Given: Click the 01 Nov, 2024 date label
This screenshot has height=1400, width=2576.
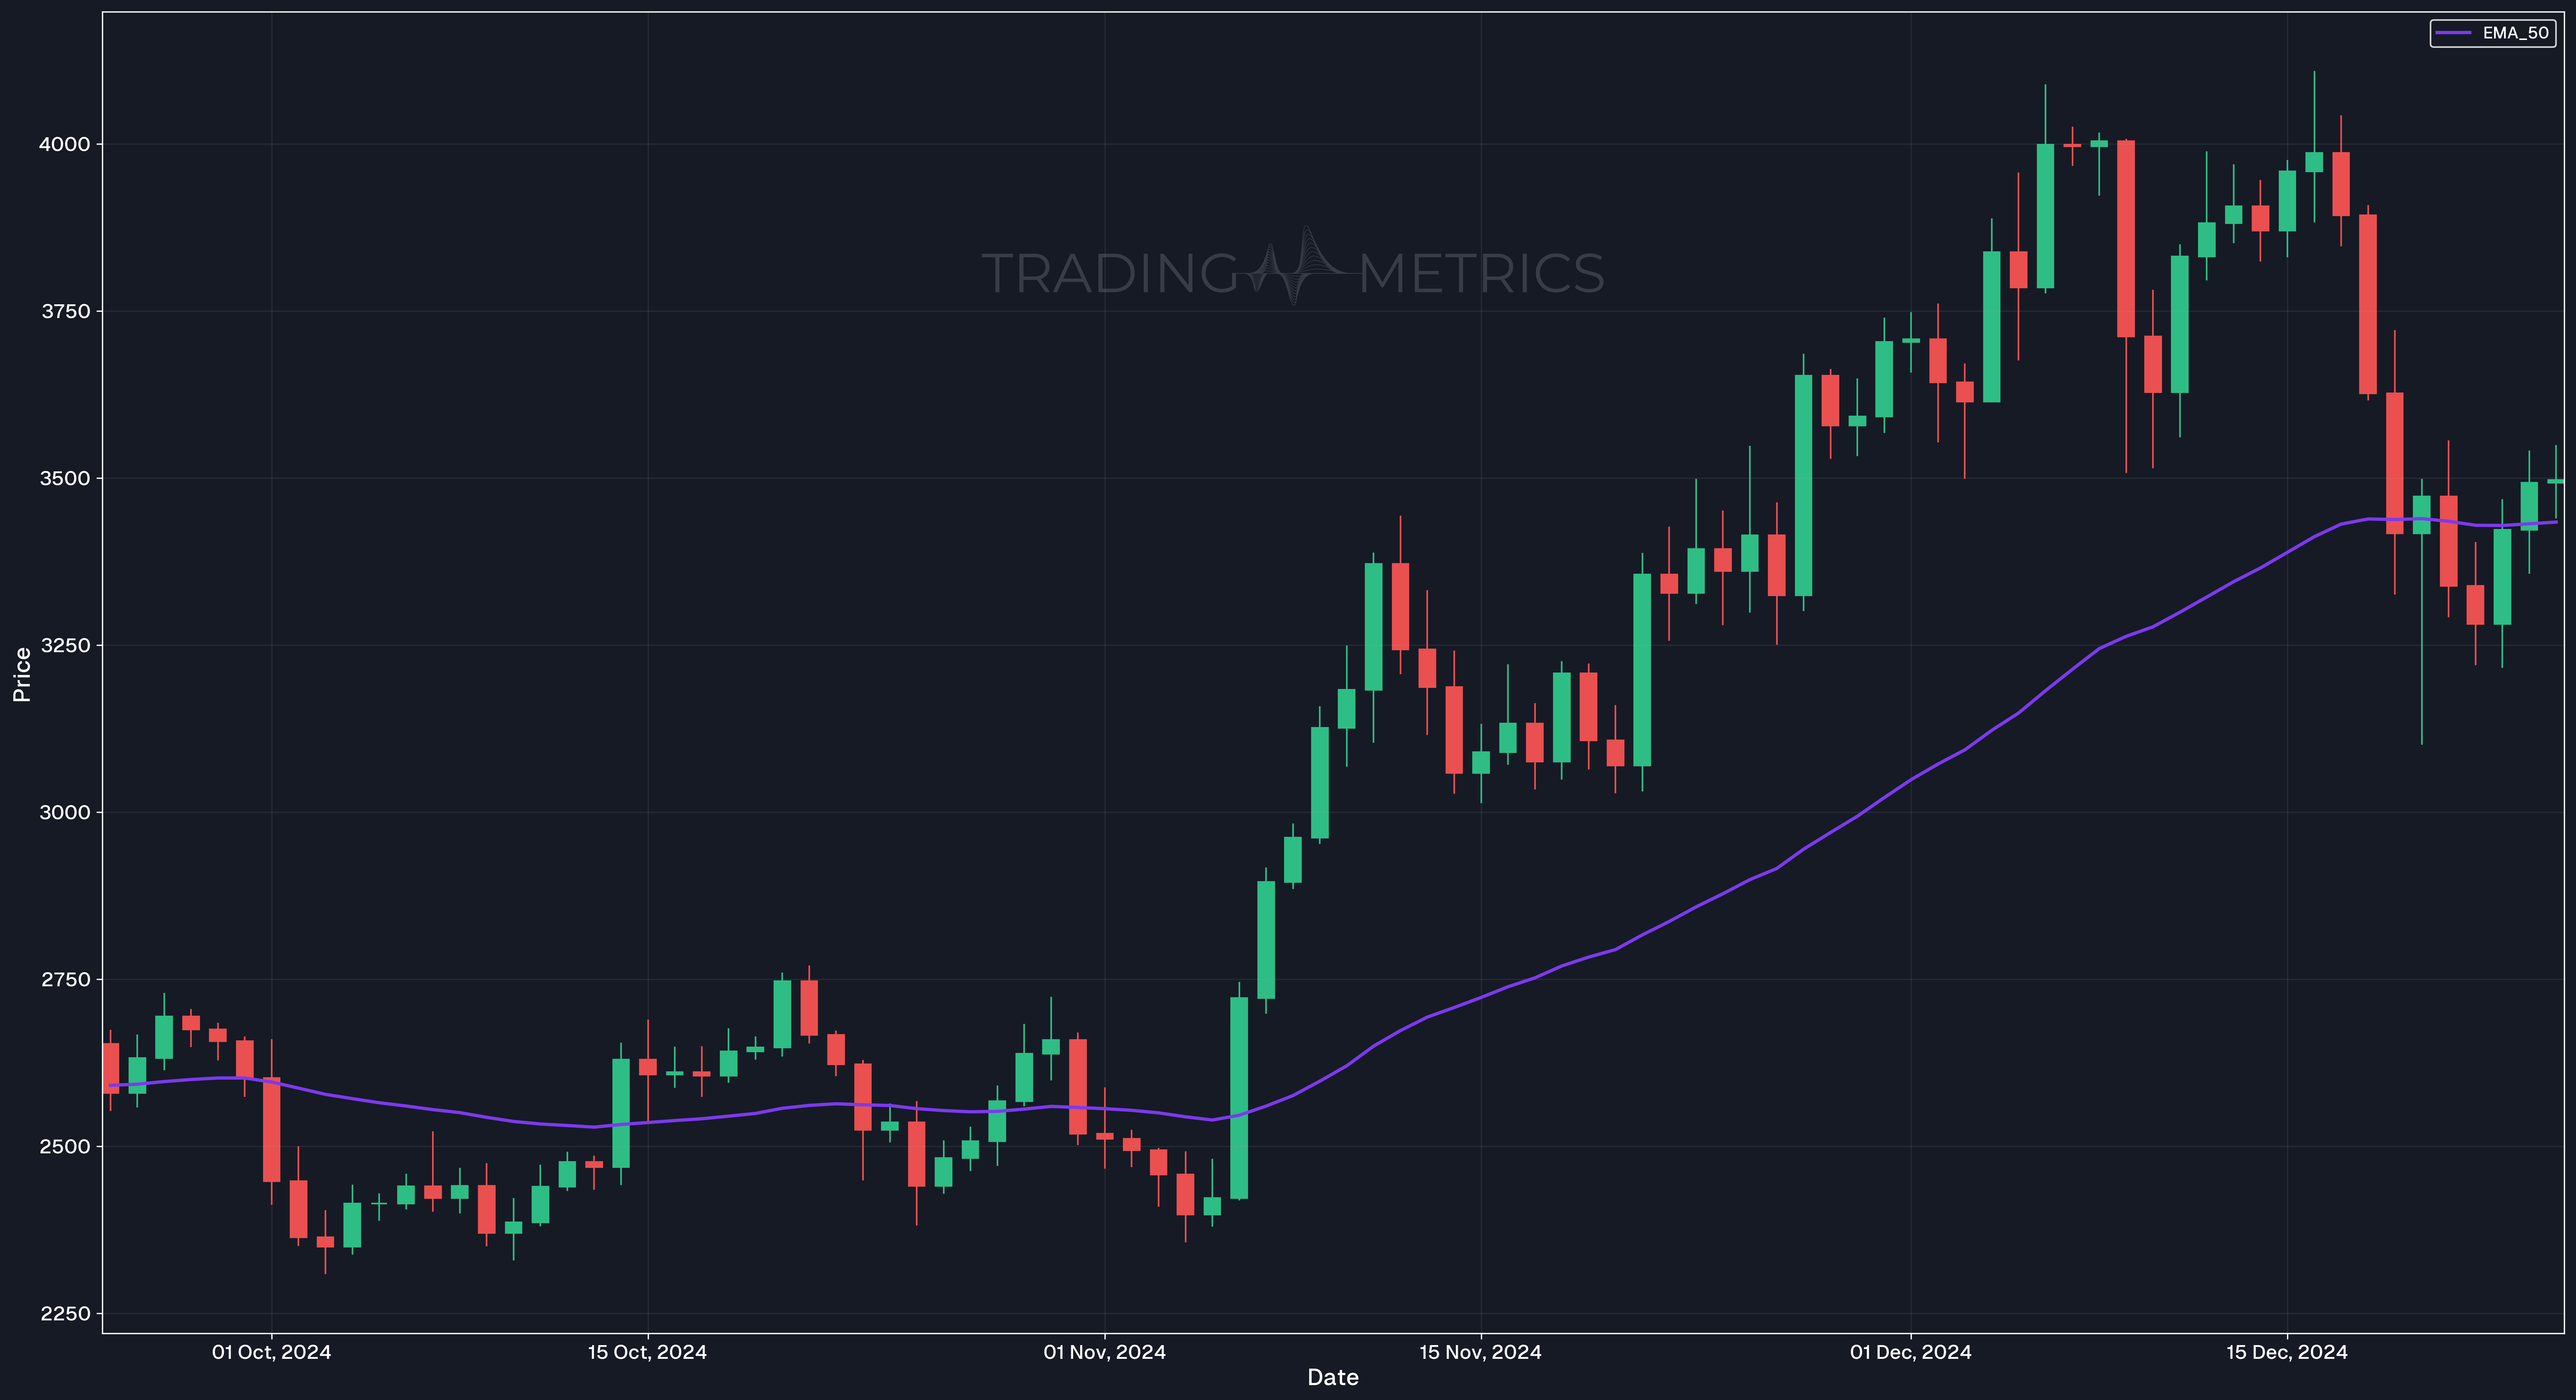Looking at the screenshot, I should (x=1104, y=1352).
